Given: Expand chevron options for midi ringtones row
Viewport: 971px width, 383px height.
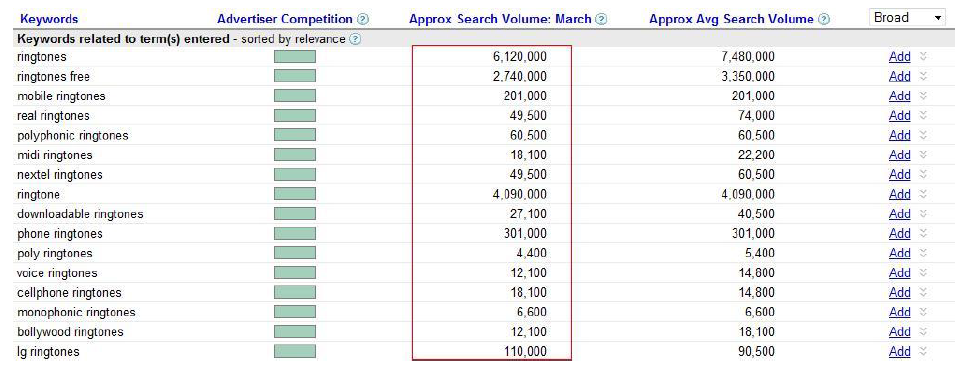Looking at the screenshot, I should point(923,155).
